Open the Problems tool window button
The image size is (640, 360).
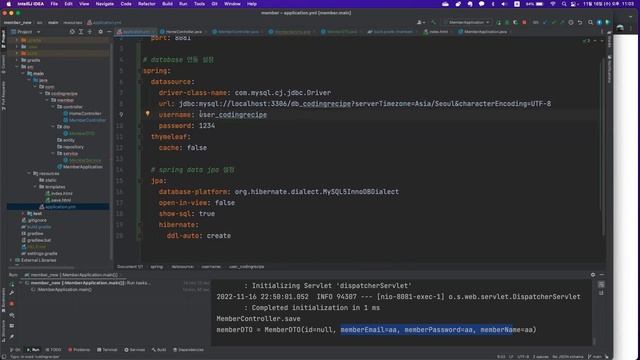(x=79, y=350)
